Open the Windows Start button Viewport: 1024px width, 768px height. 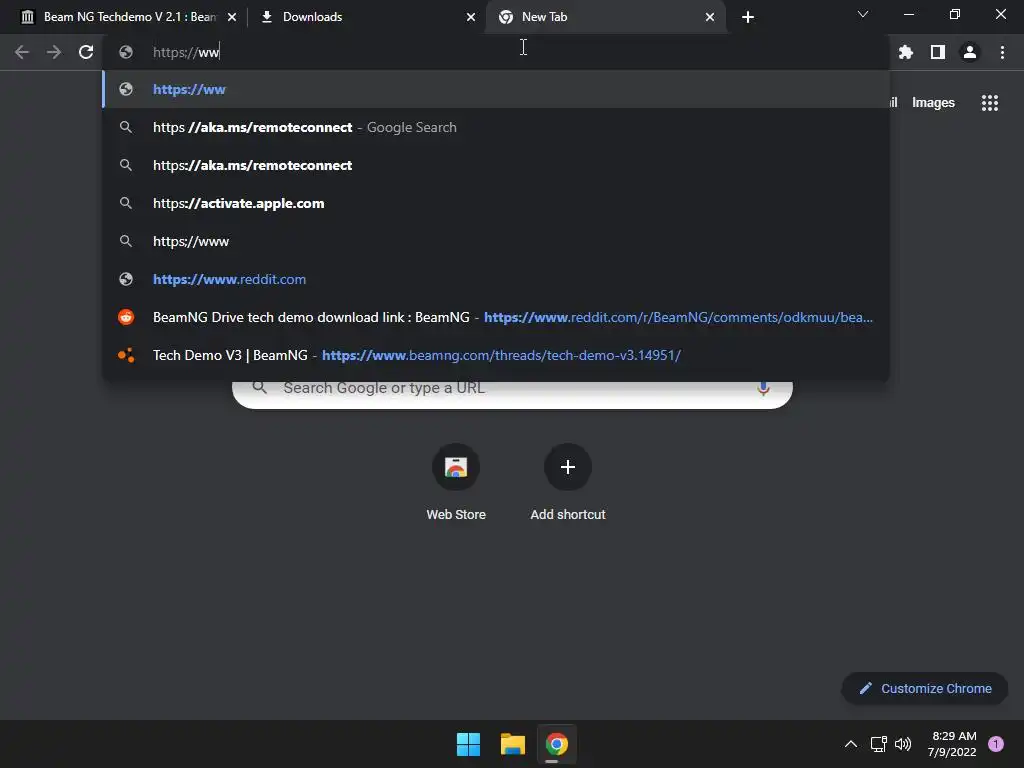[468, 744]
